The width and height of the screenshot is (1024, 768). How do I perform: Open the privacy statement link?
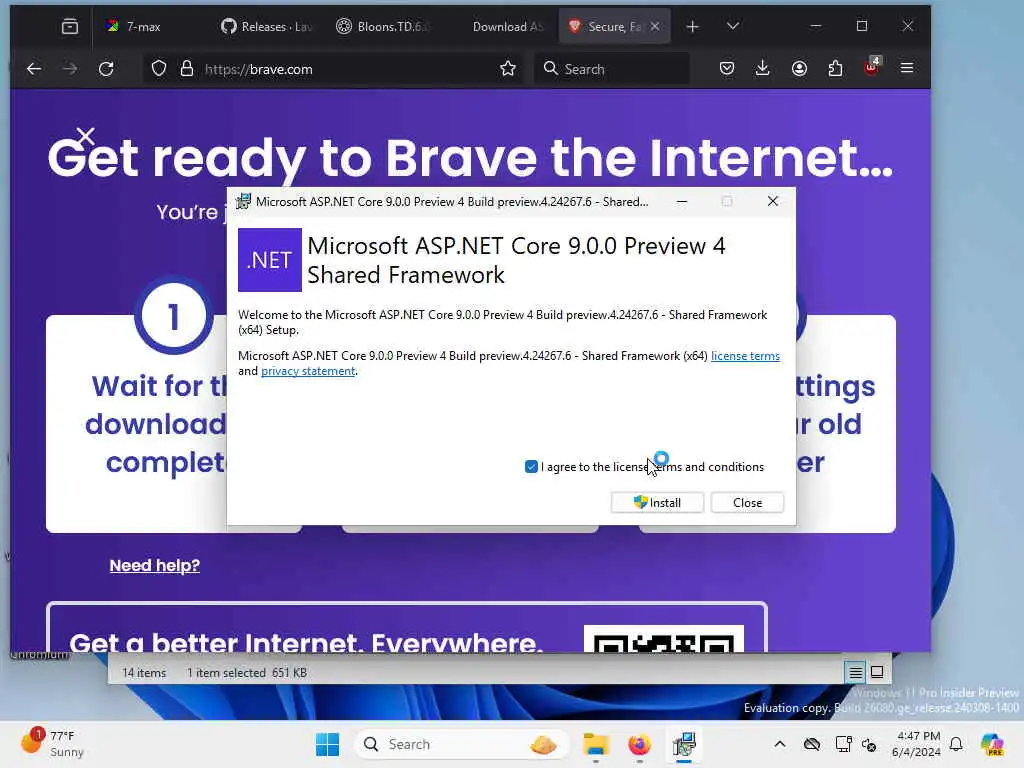pyautogui.click(x=308, y=371)
